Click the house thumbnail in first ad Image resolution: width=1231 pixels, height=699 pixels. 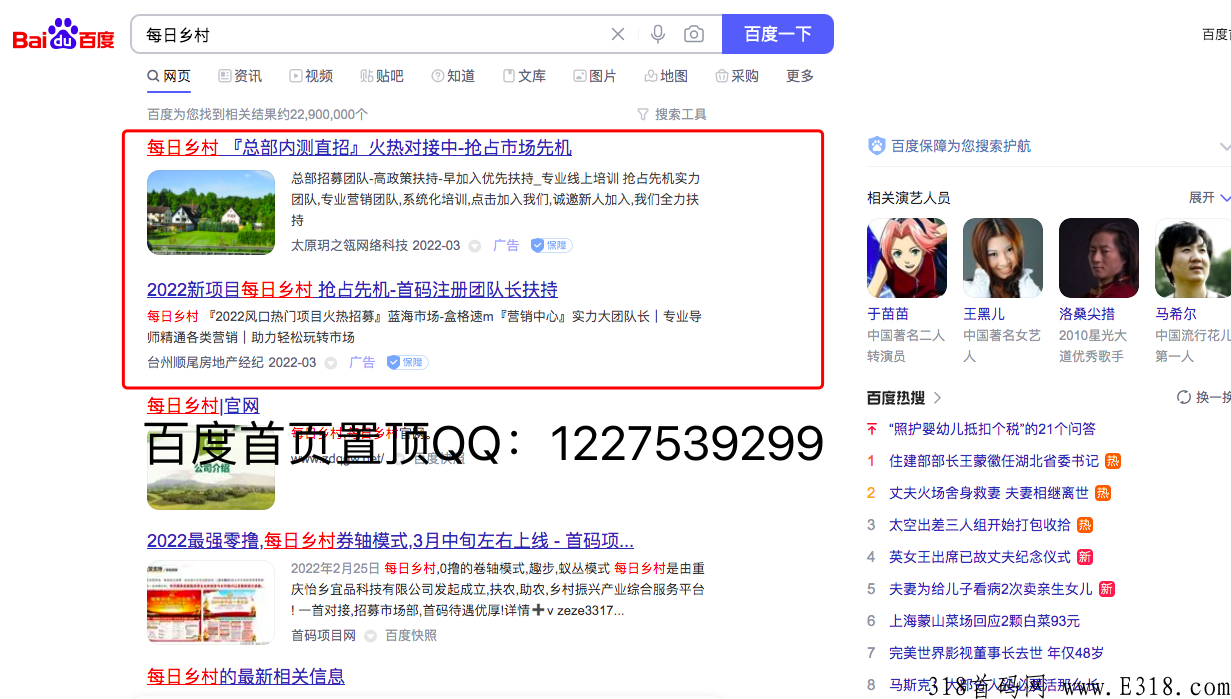[x=211, y=212]
